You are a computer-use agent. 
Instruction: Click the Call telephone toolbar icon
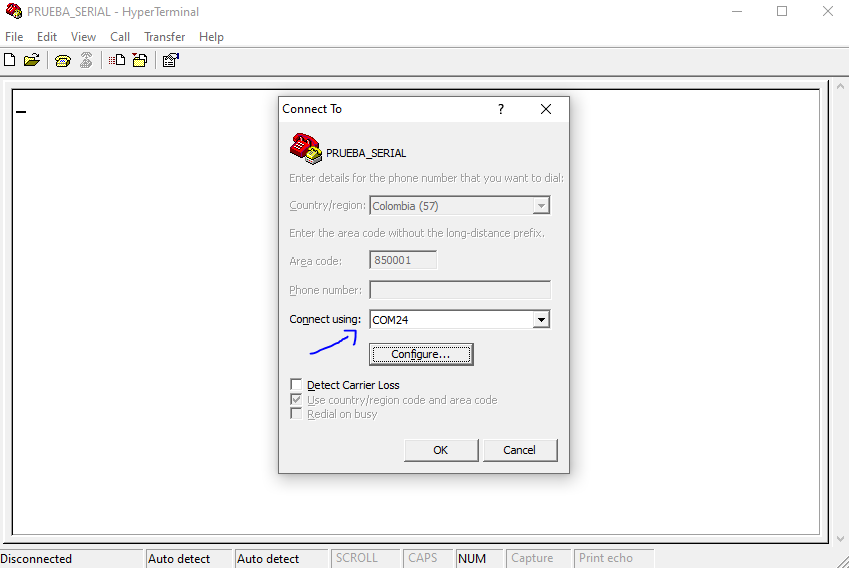(62, 60)
